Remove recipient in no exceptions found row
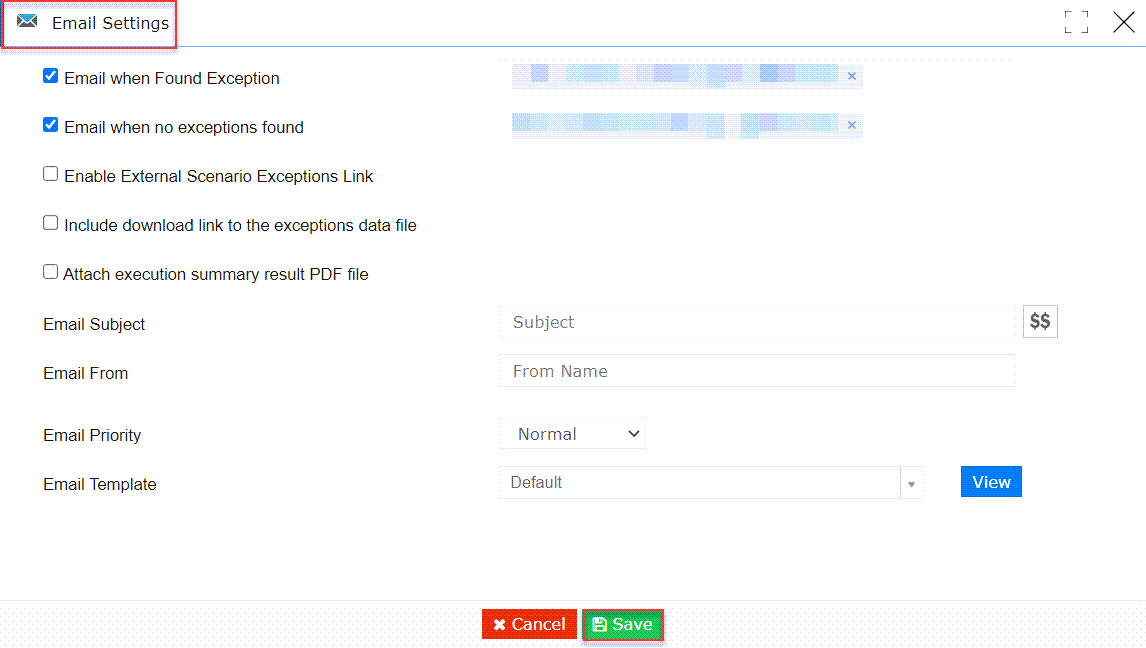The width and height of the screenshot is (1146, 648). 851,125
